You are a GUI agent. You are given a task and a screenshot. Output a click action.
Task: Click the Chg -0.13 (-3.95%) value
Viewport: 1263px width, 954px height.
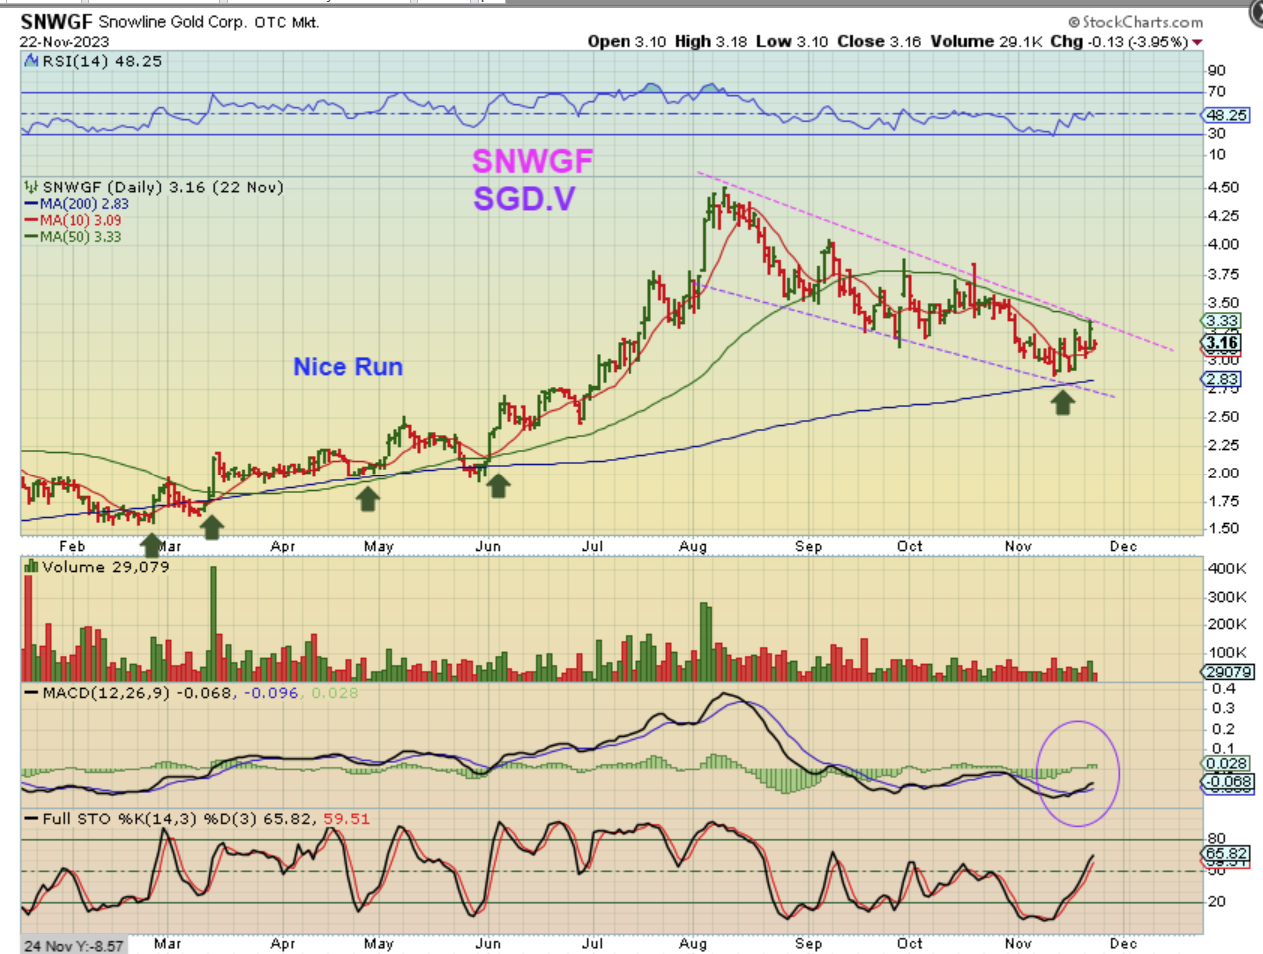click(x=1119, y=42)
